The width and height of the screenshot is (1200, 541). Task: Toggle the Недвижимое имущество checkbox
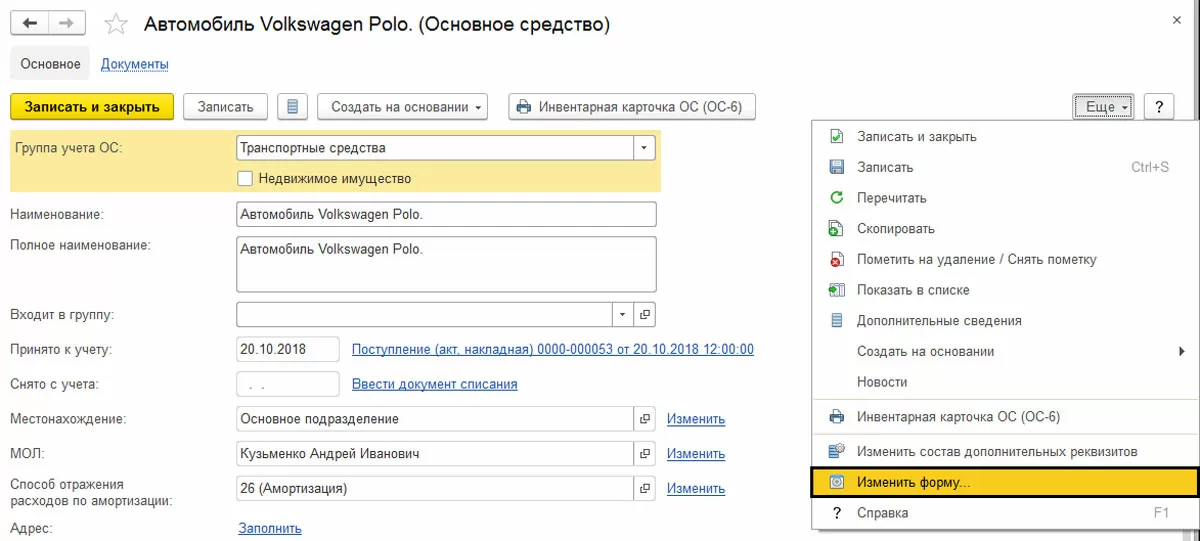pyautogui.click(x=245, y=179)
